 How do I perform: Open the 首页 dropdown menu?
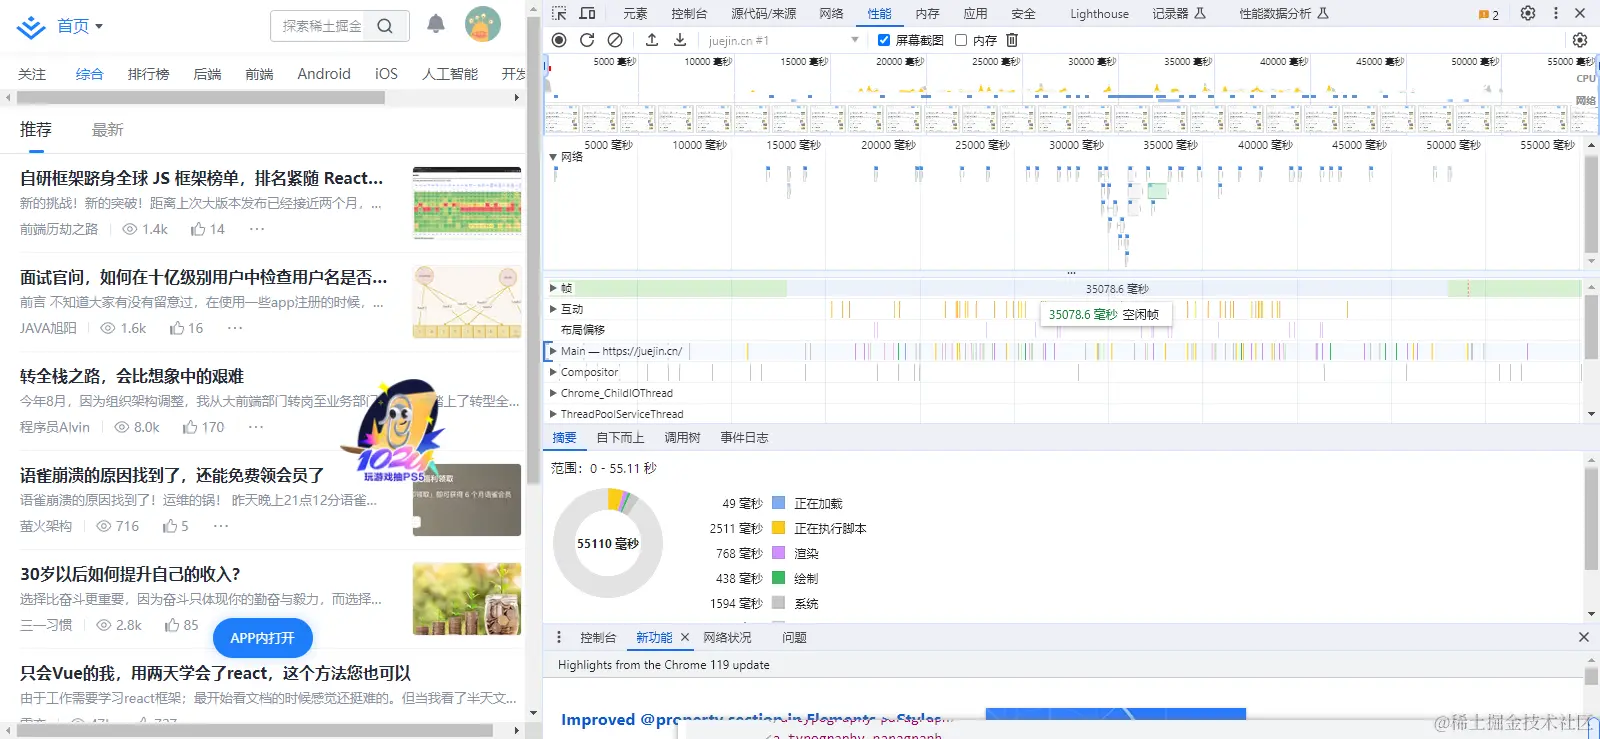point(80,26)
